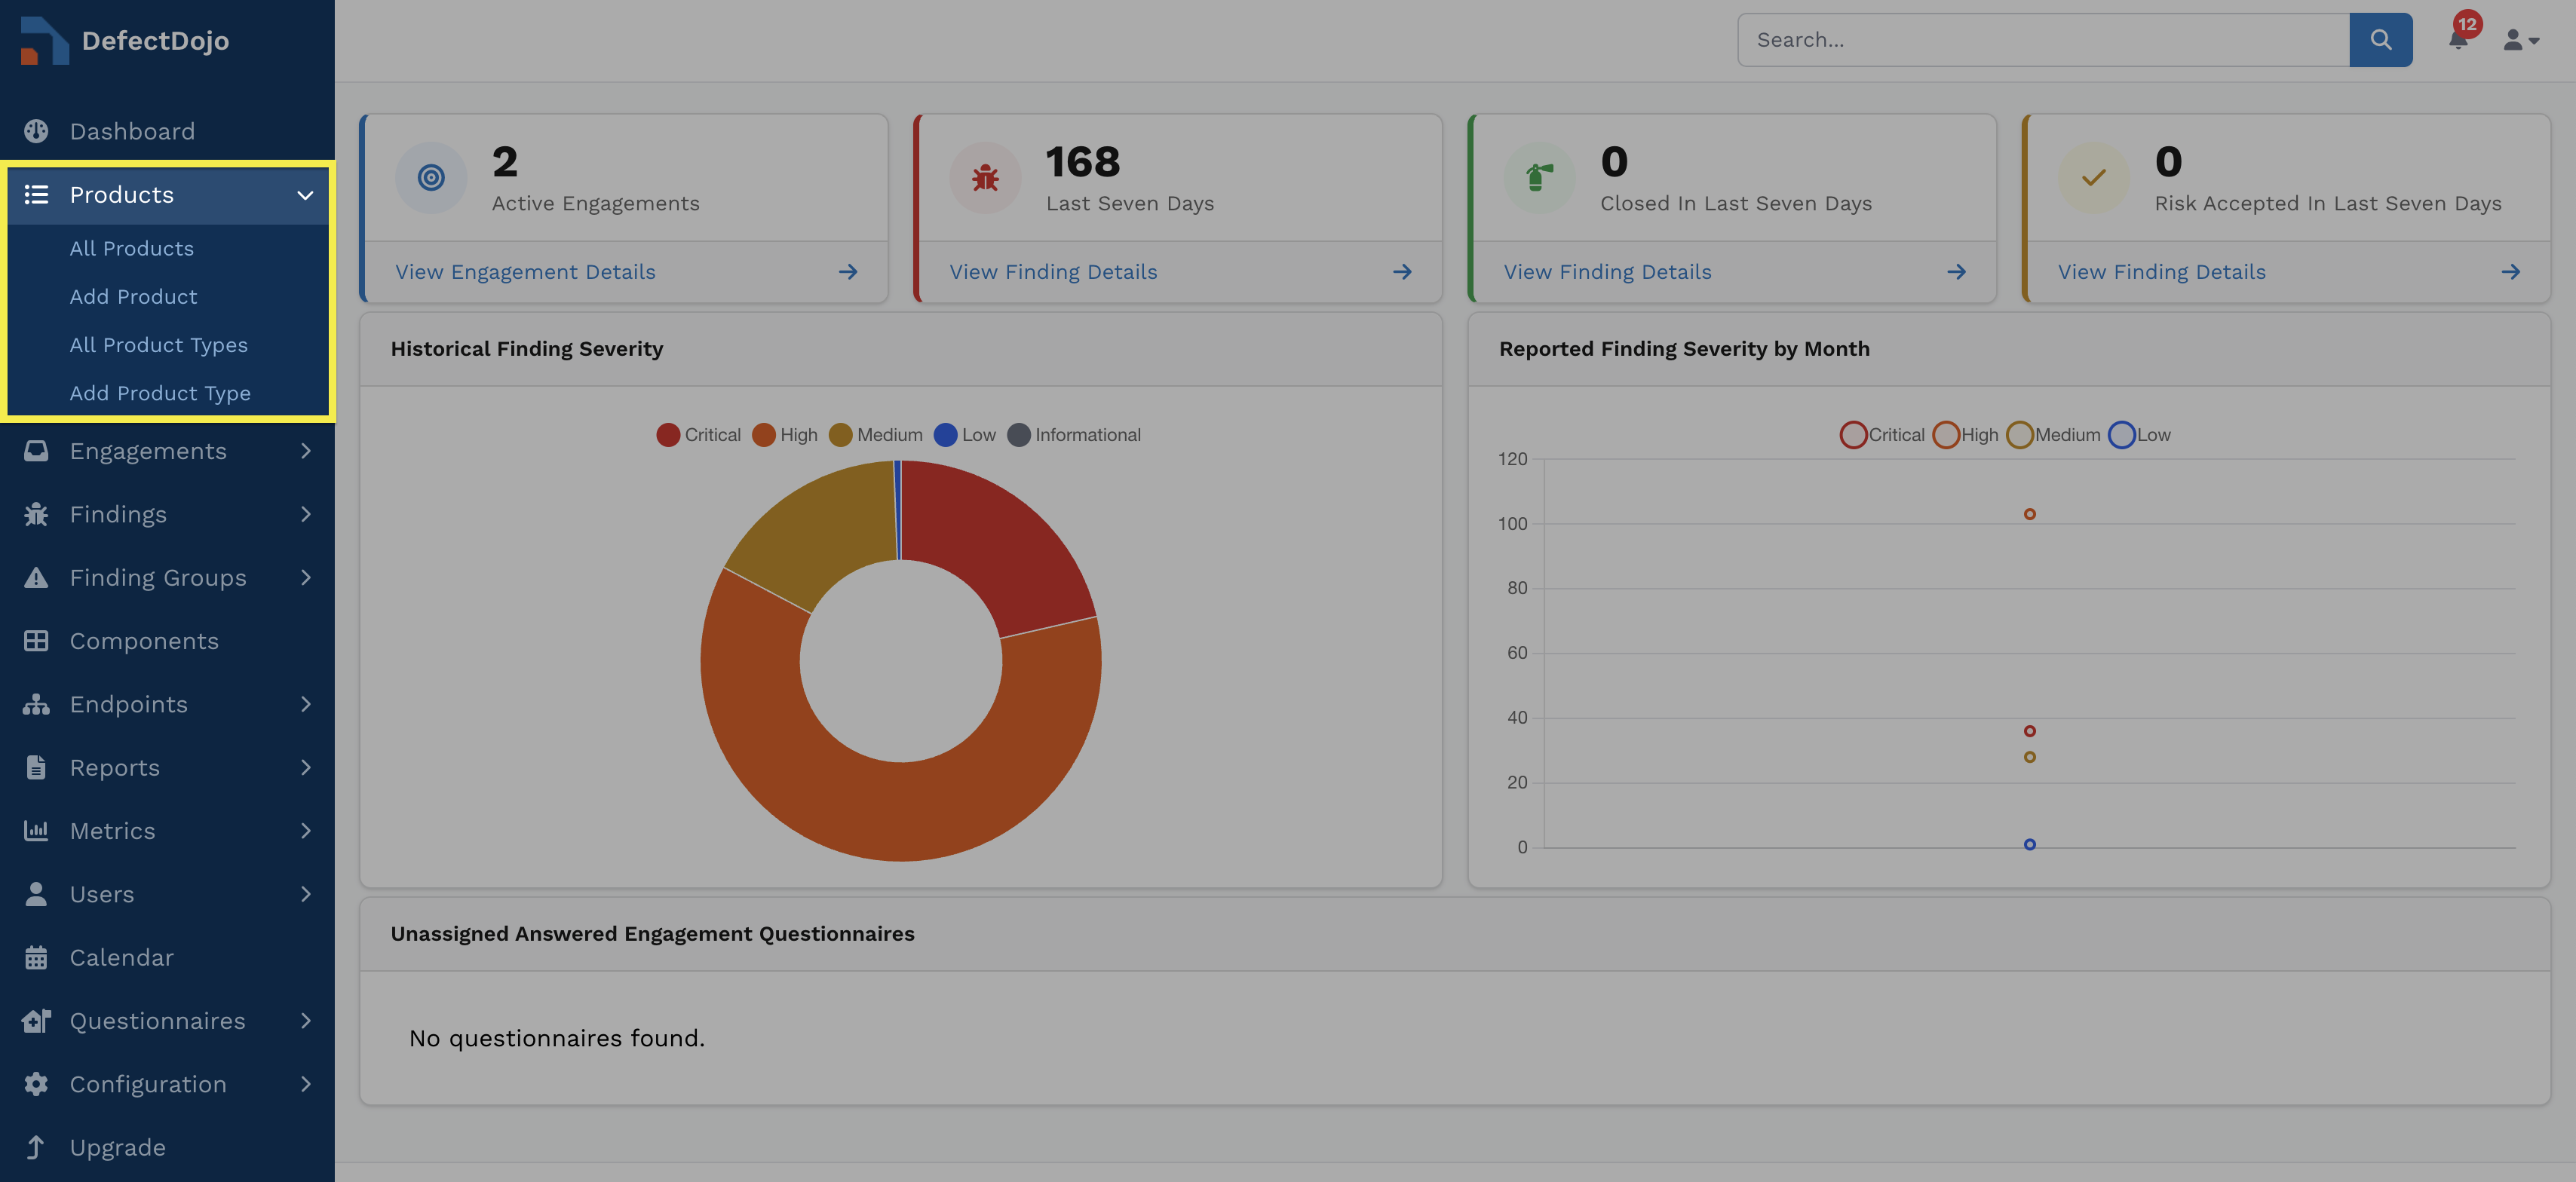Click the Search input field

coord(2043,40)
